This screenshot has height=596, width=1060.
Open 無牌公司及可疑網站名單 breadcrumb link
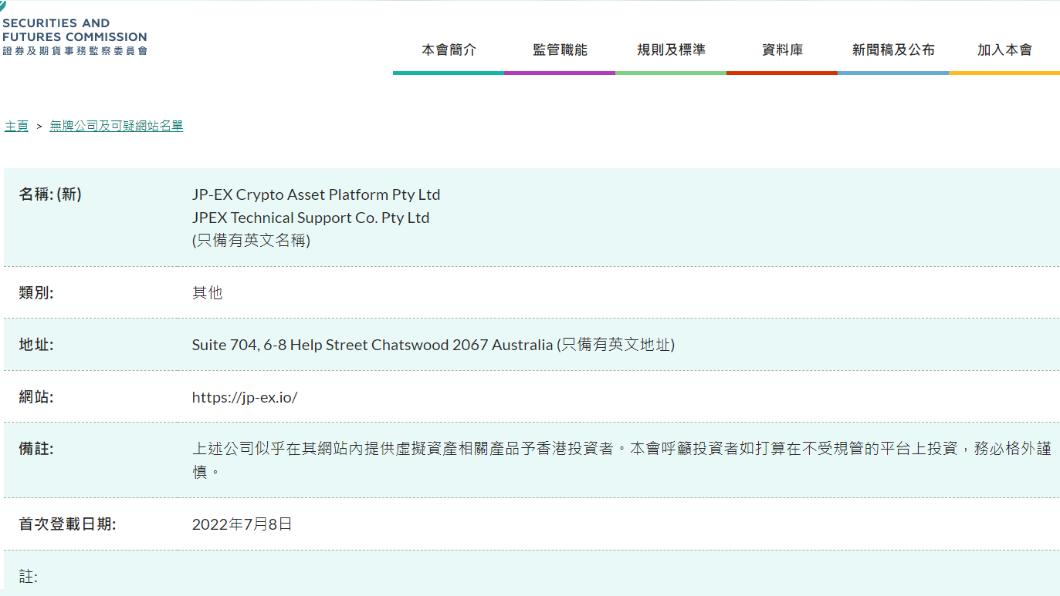[x=116, y=126]
